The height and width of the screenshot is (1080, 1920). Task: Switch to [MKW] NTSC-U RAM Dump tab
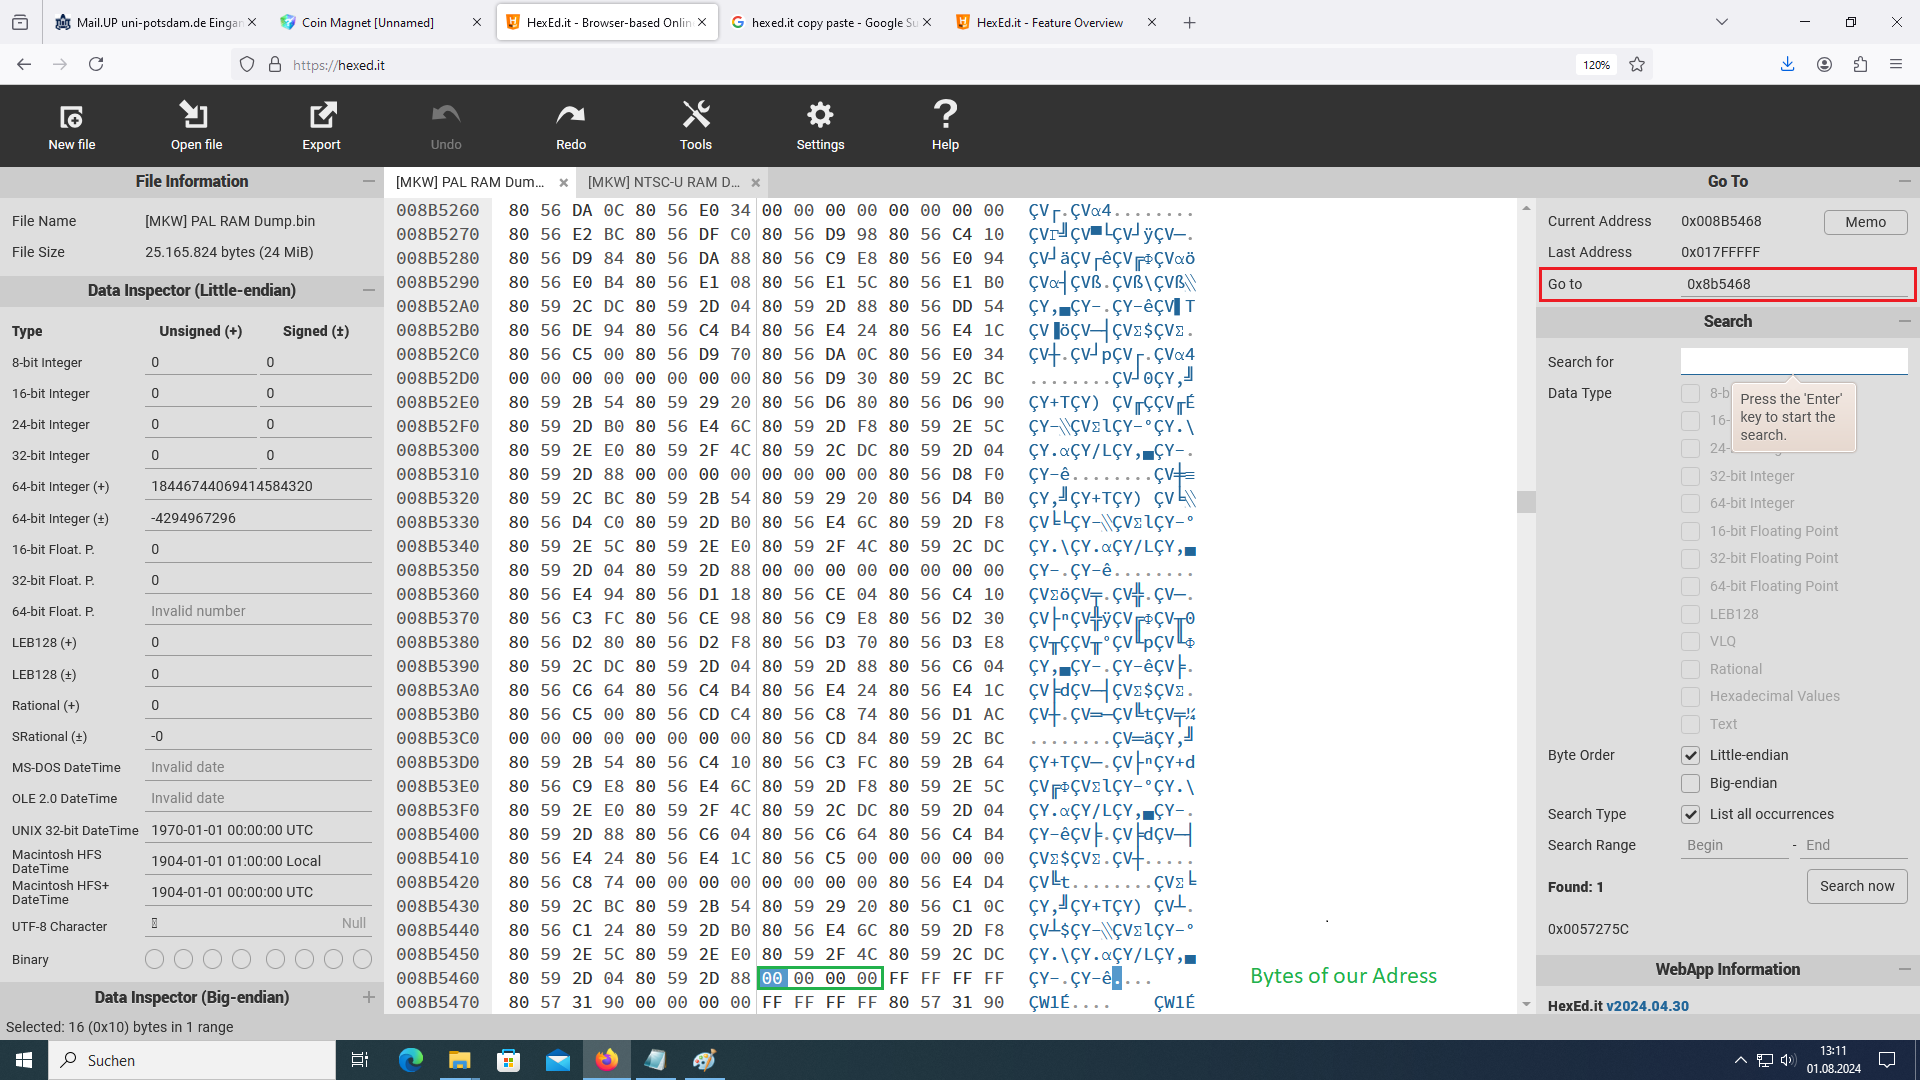pos(663,182)
